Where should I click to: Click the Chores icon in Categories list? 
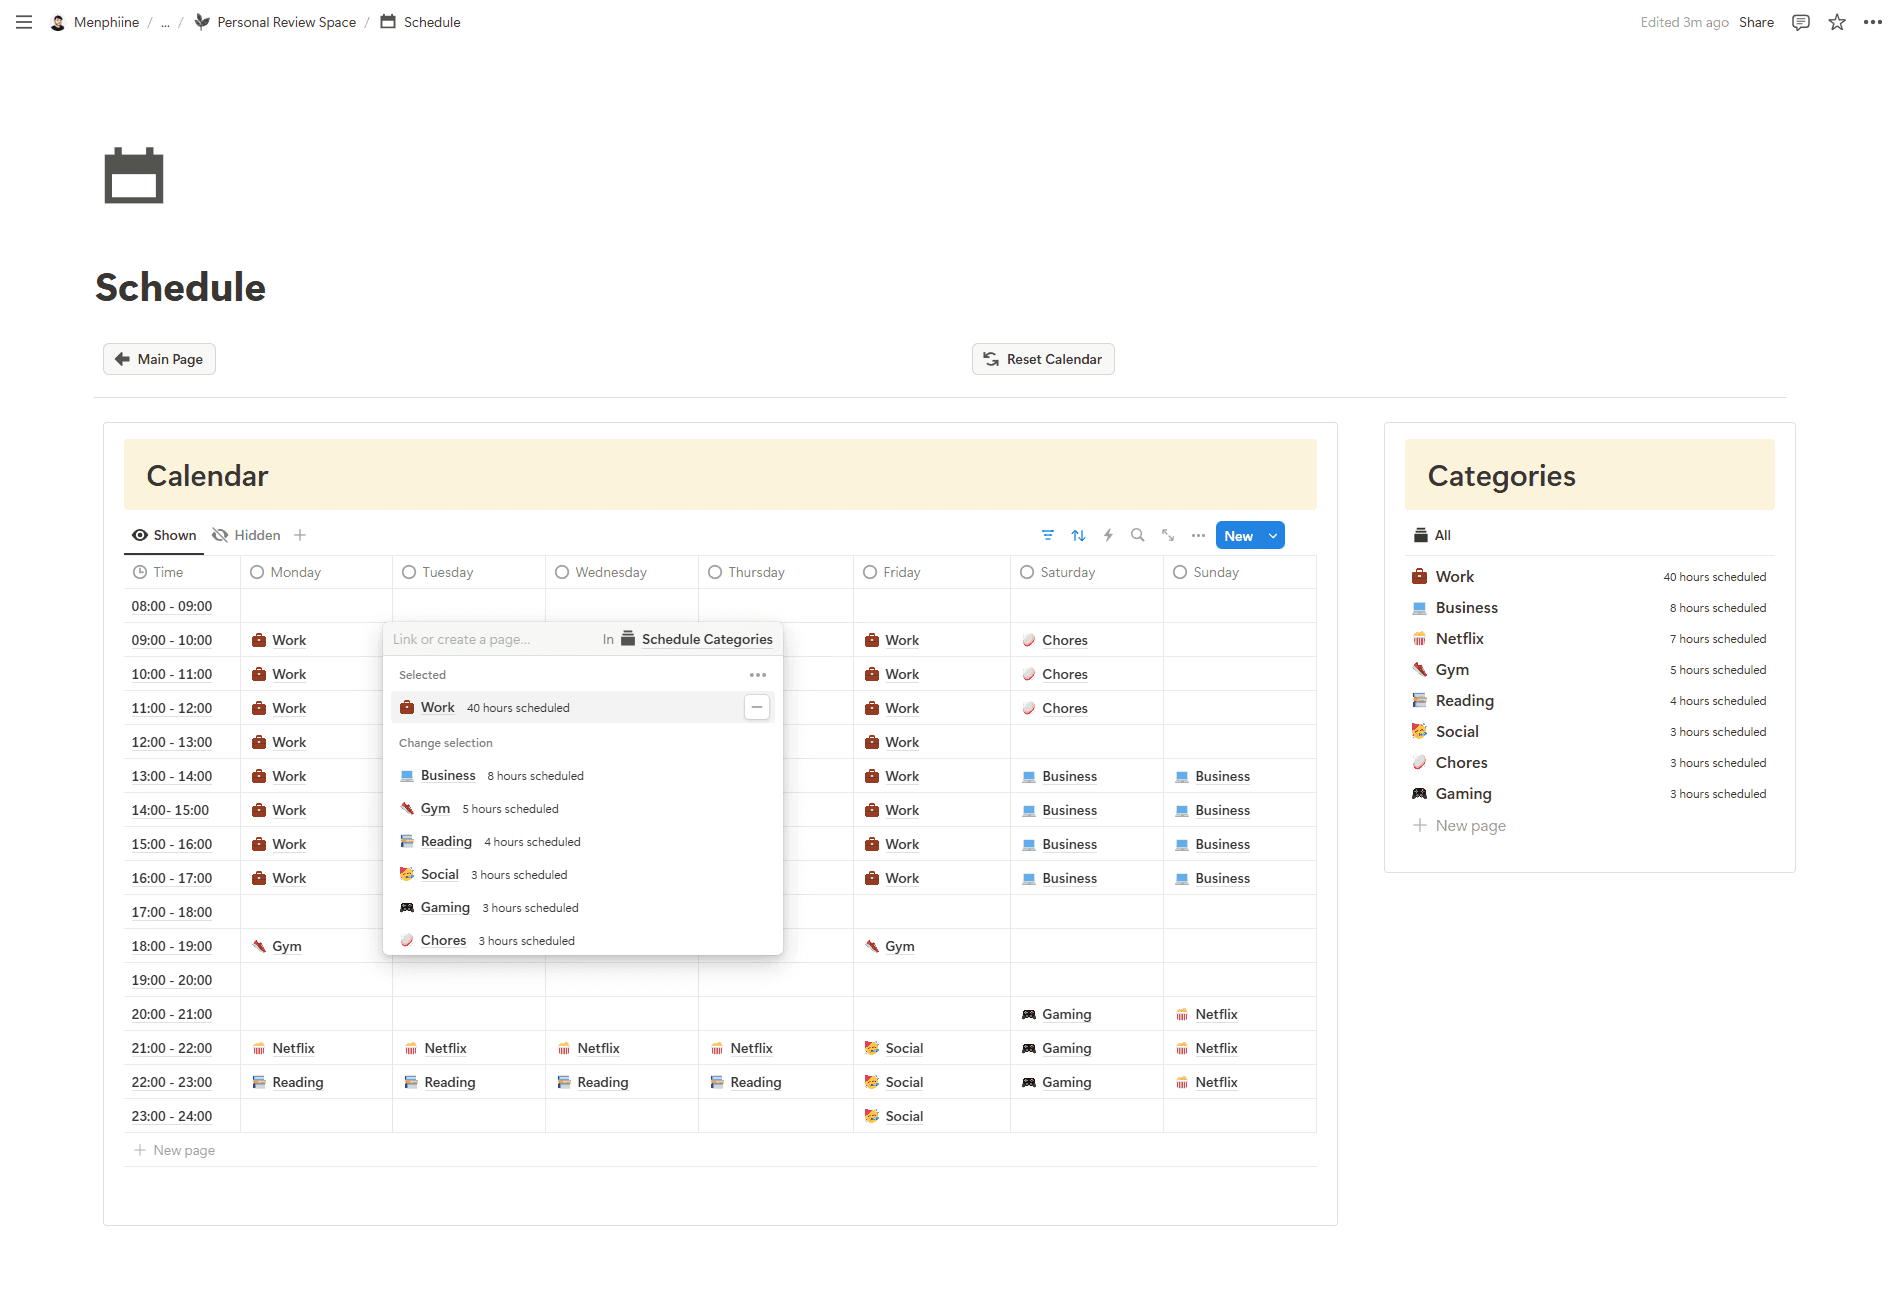coord(1419,762)
